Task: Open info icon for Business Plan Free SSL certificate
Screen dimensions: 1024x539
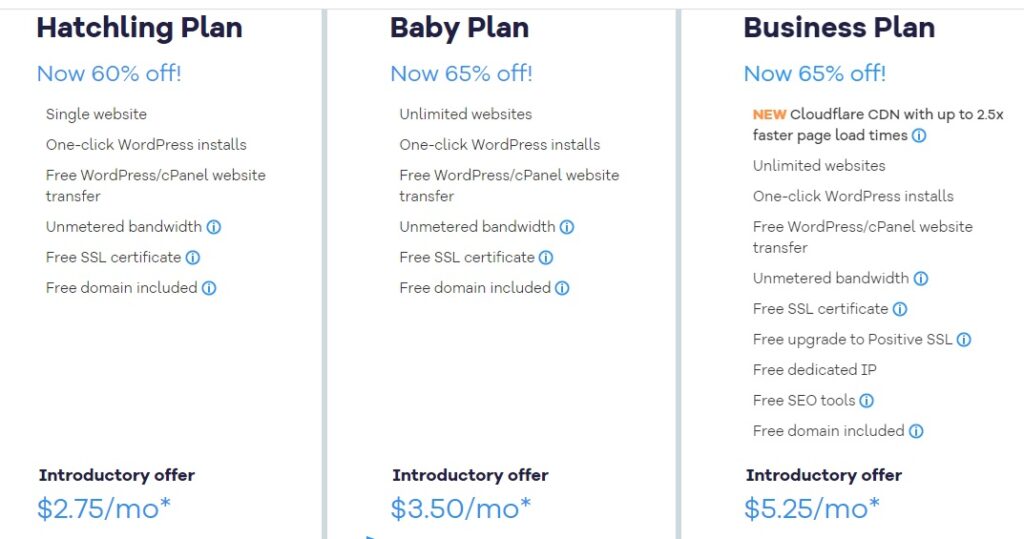Action: 900,309
